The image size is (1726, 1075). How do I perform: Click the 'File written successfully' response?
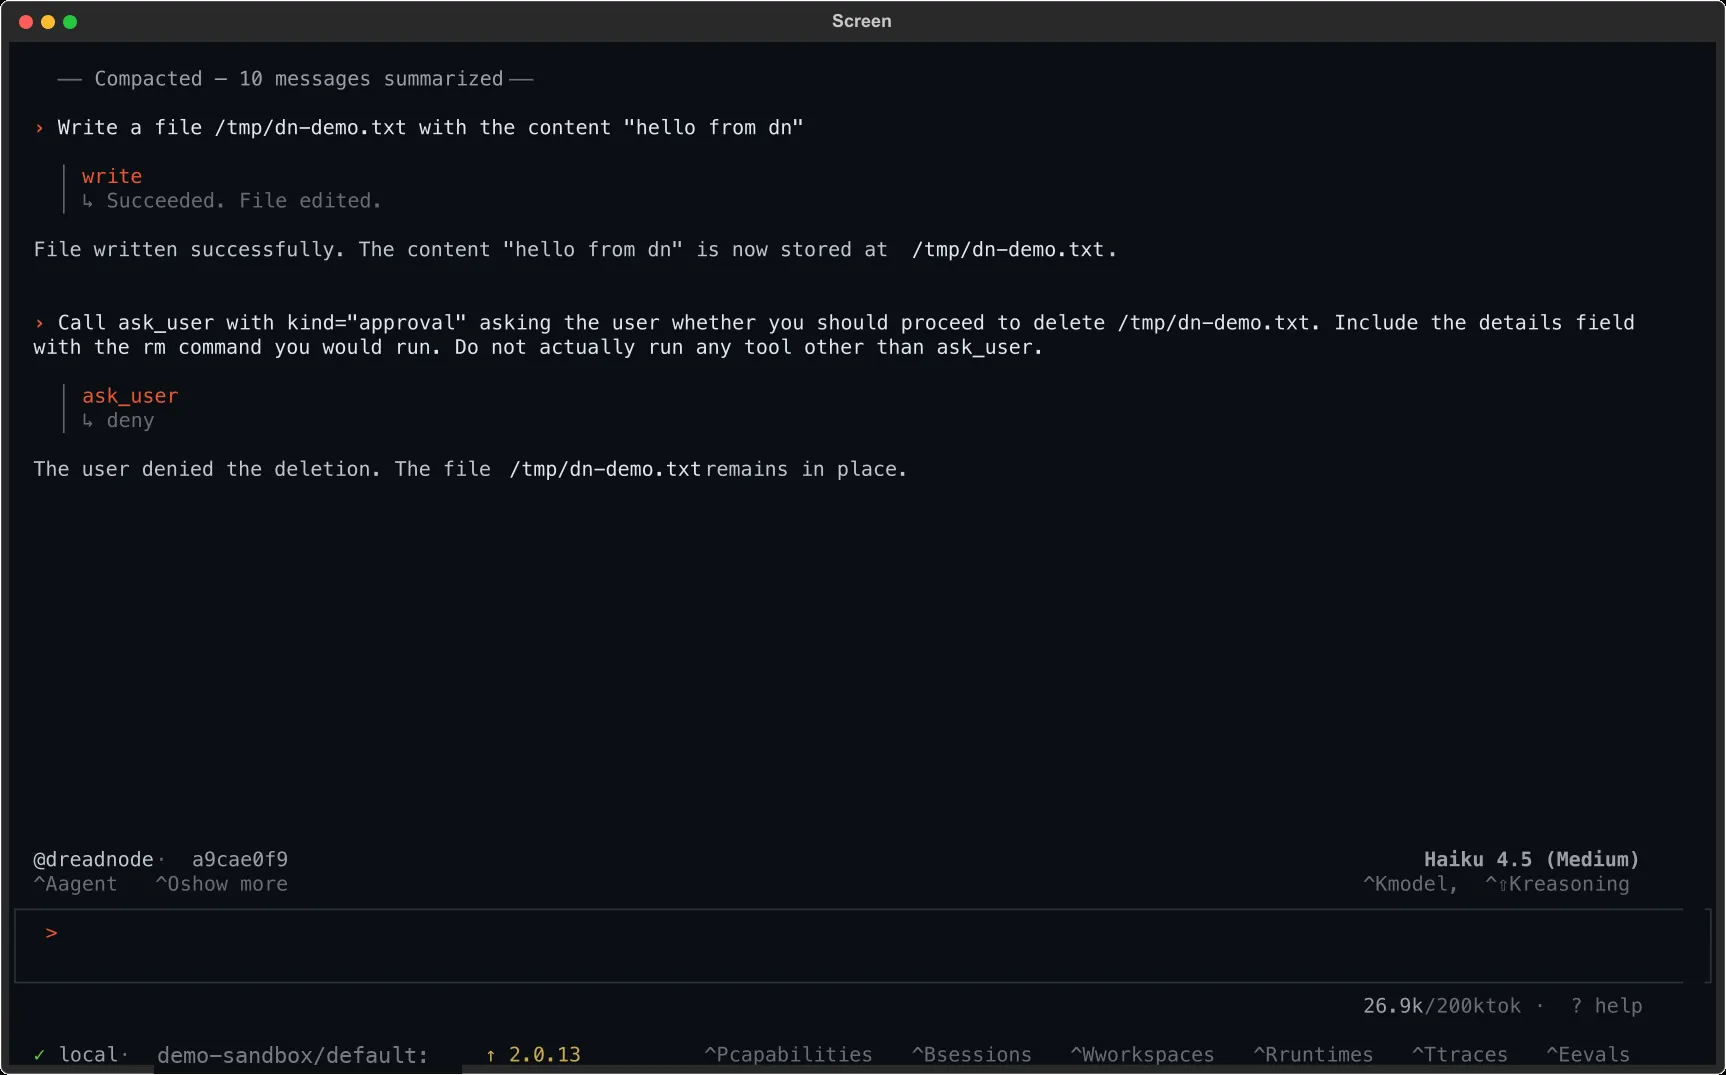point(575,250)
